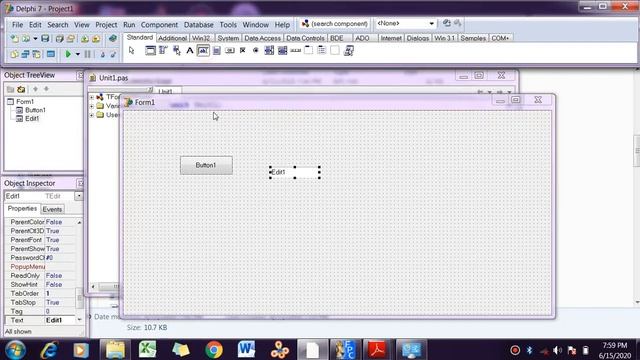Select the Memo component icon
Image resolution: width=640 pixels, height=360 pixels.
(x=216, y=51)
